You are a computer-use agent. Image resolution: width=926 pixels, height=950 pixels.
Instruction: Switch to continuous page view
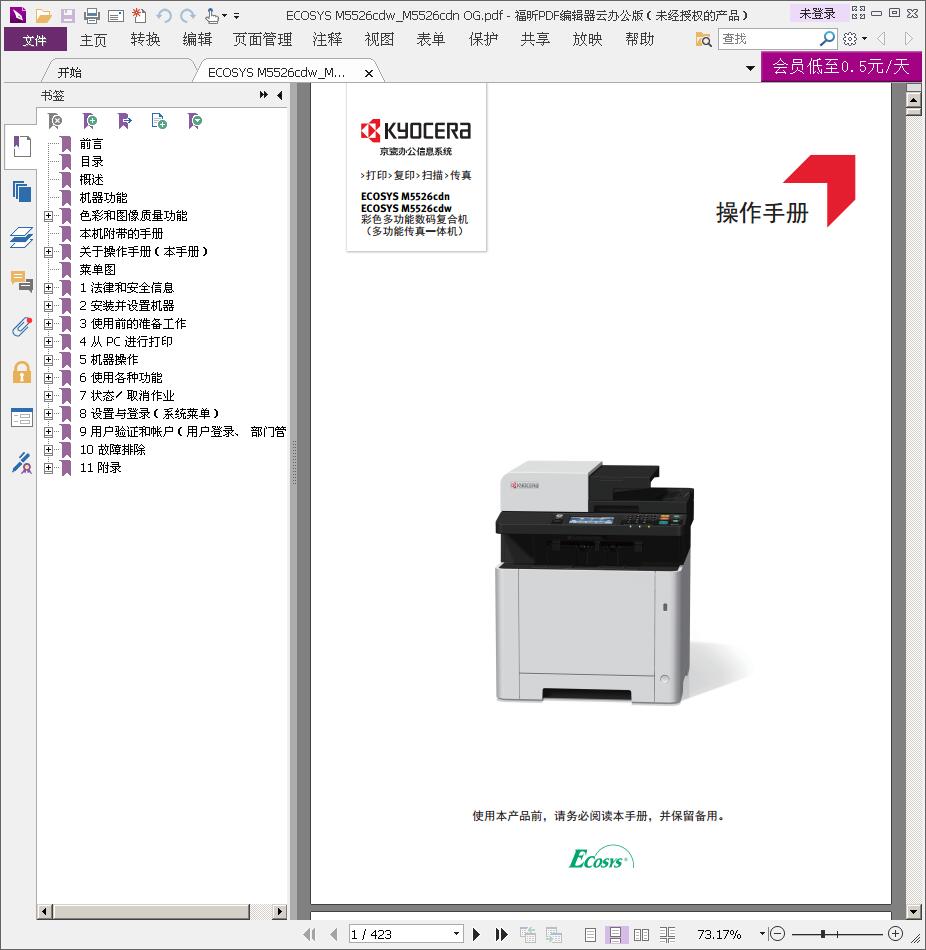615,935
